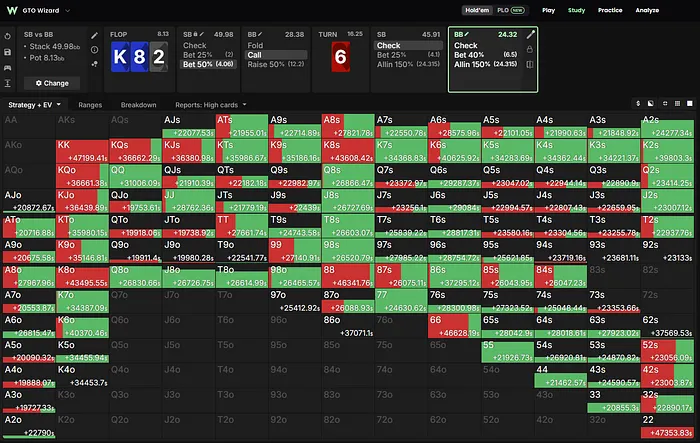Click the red 6 turn card
Screen dimensions: 700x443
pos(341,57)
